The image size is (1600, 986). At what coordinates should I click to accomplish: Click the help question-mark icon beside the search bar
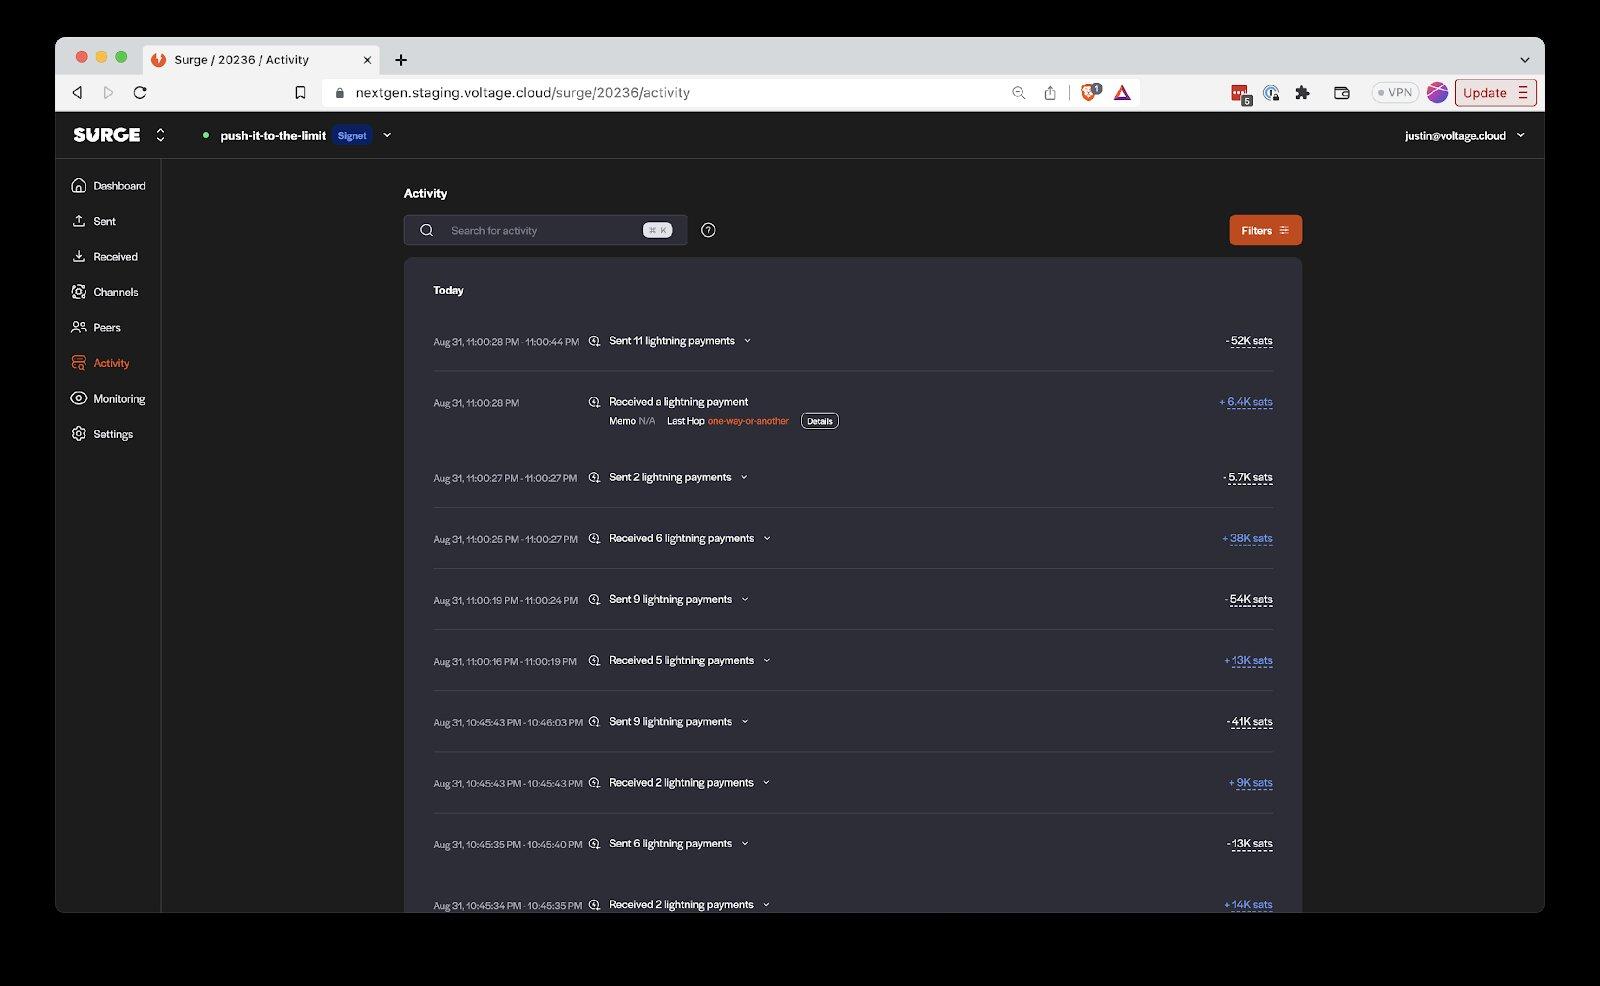(x=708, y=230)
